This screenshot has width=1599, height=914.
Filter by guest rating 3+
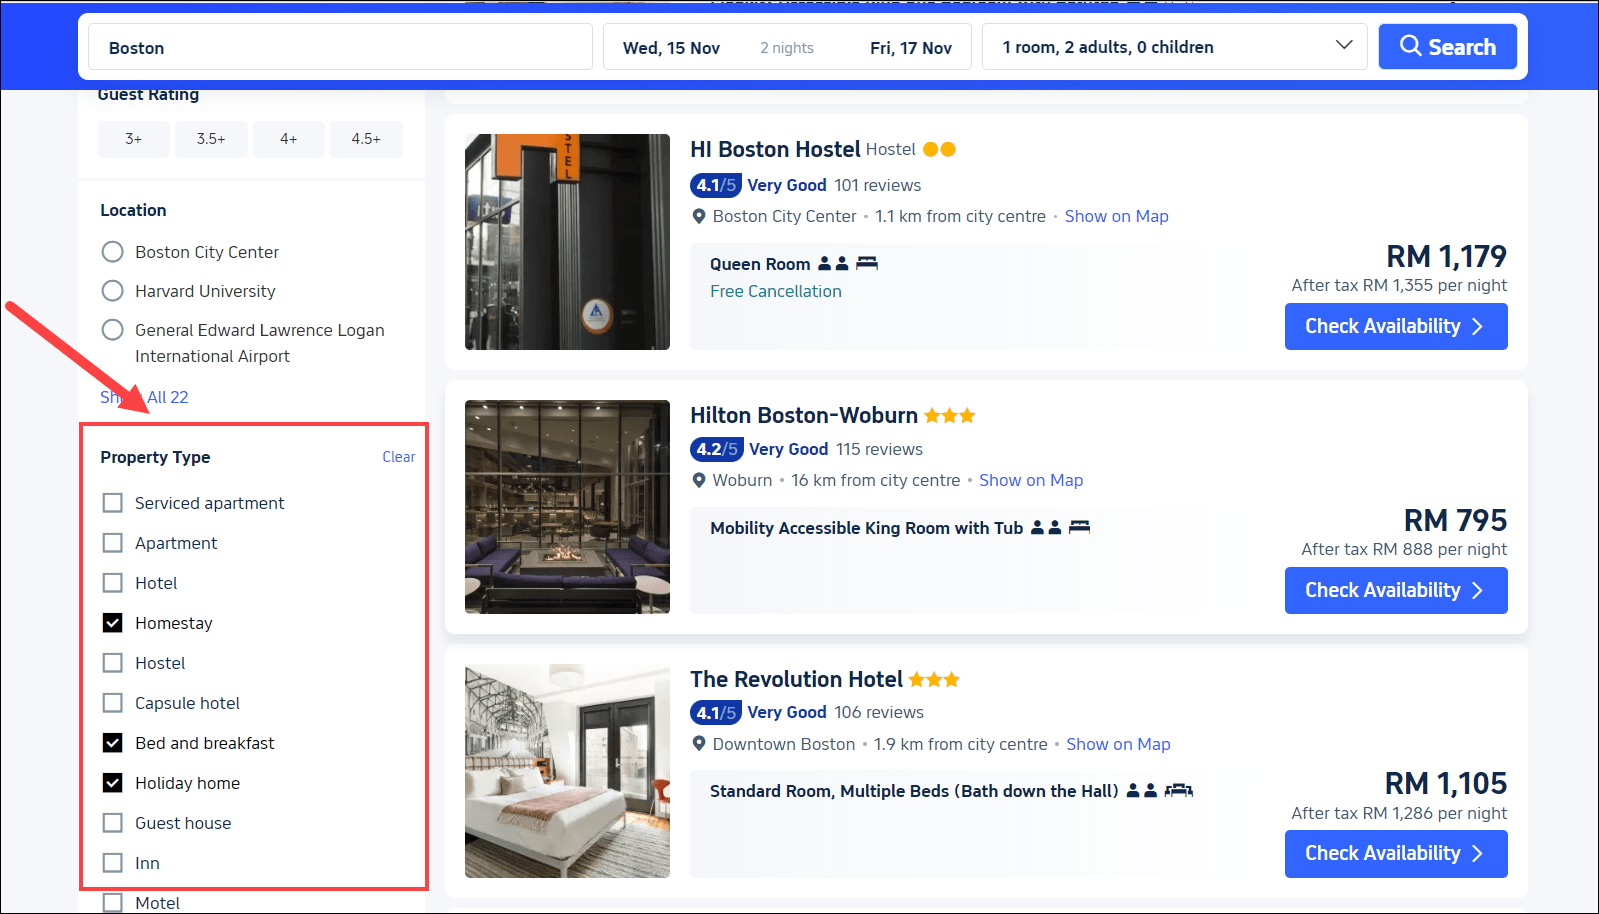pyautogui.click(x=134, y=139)
